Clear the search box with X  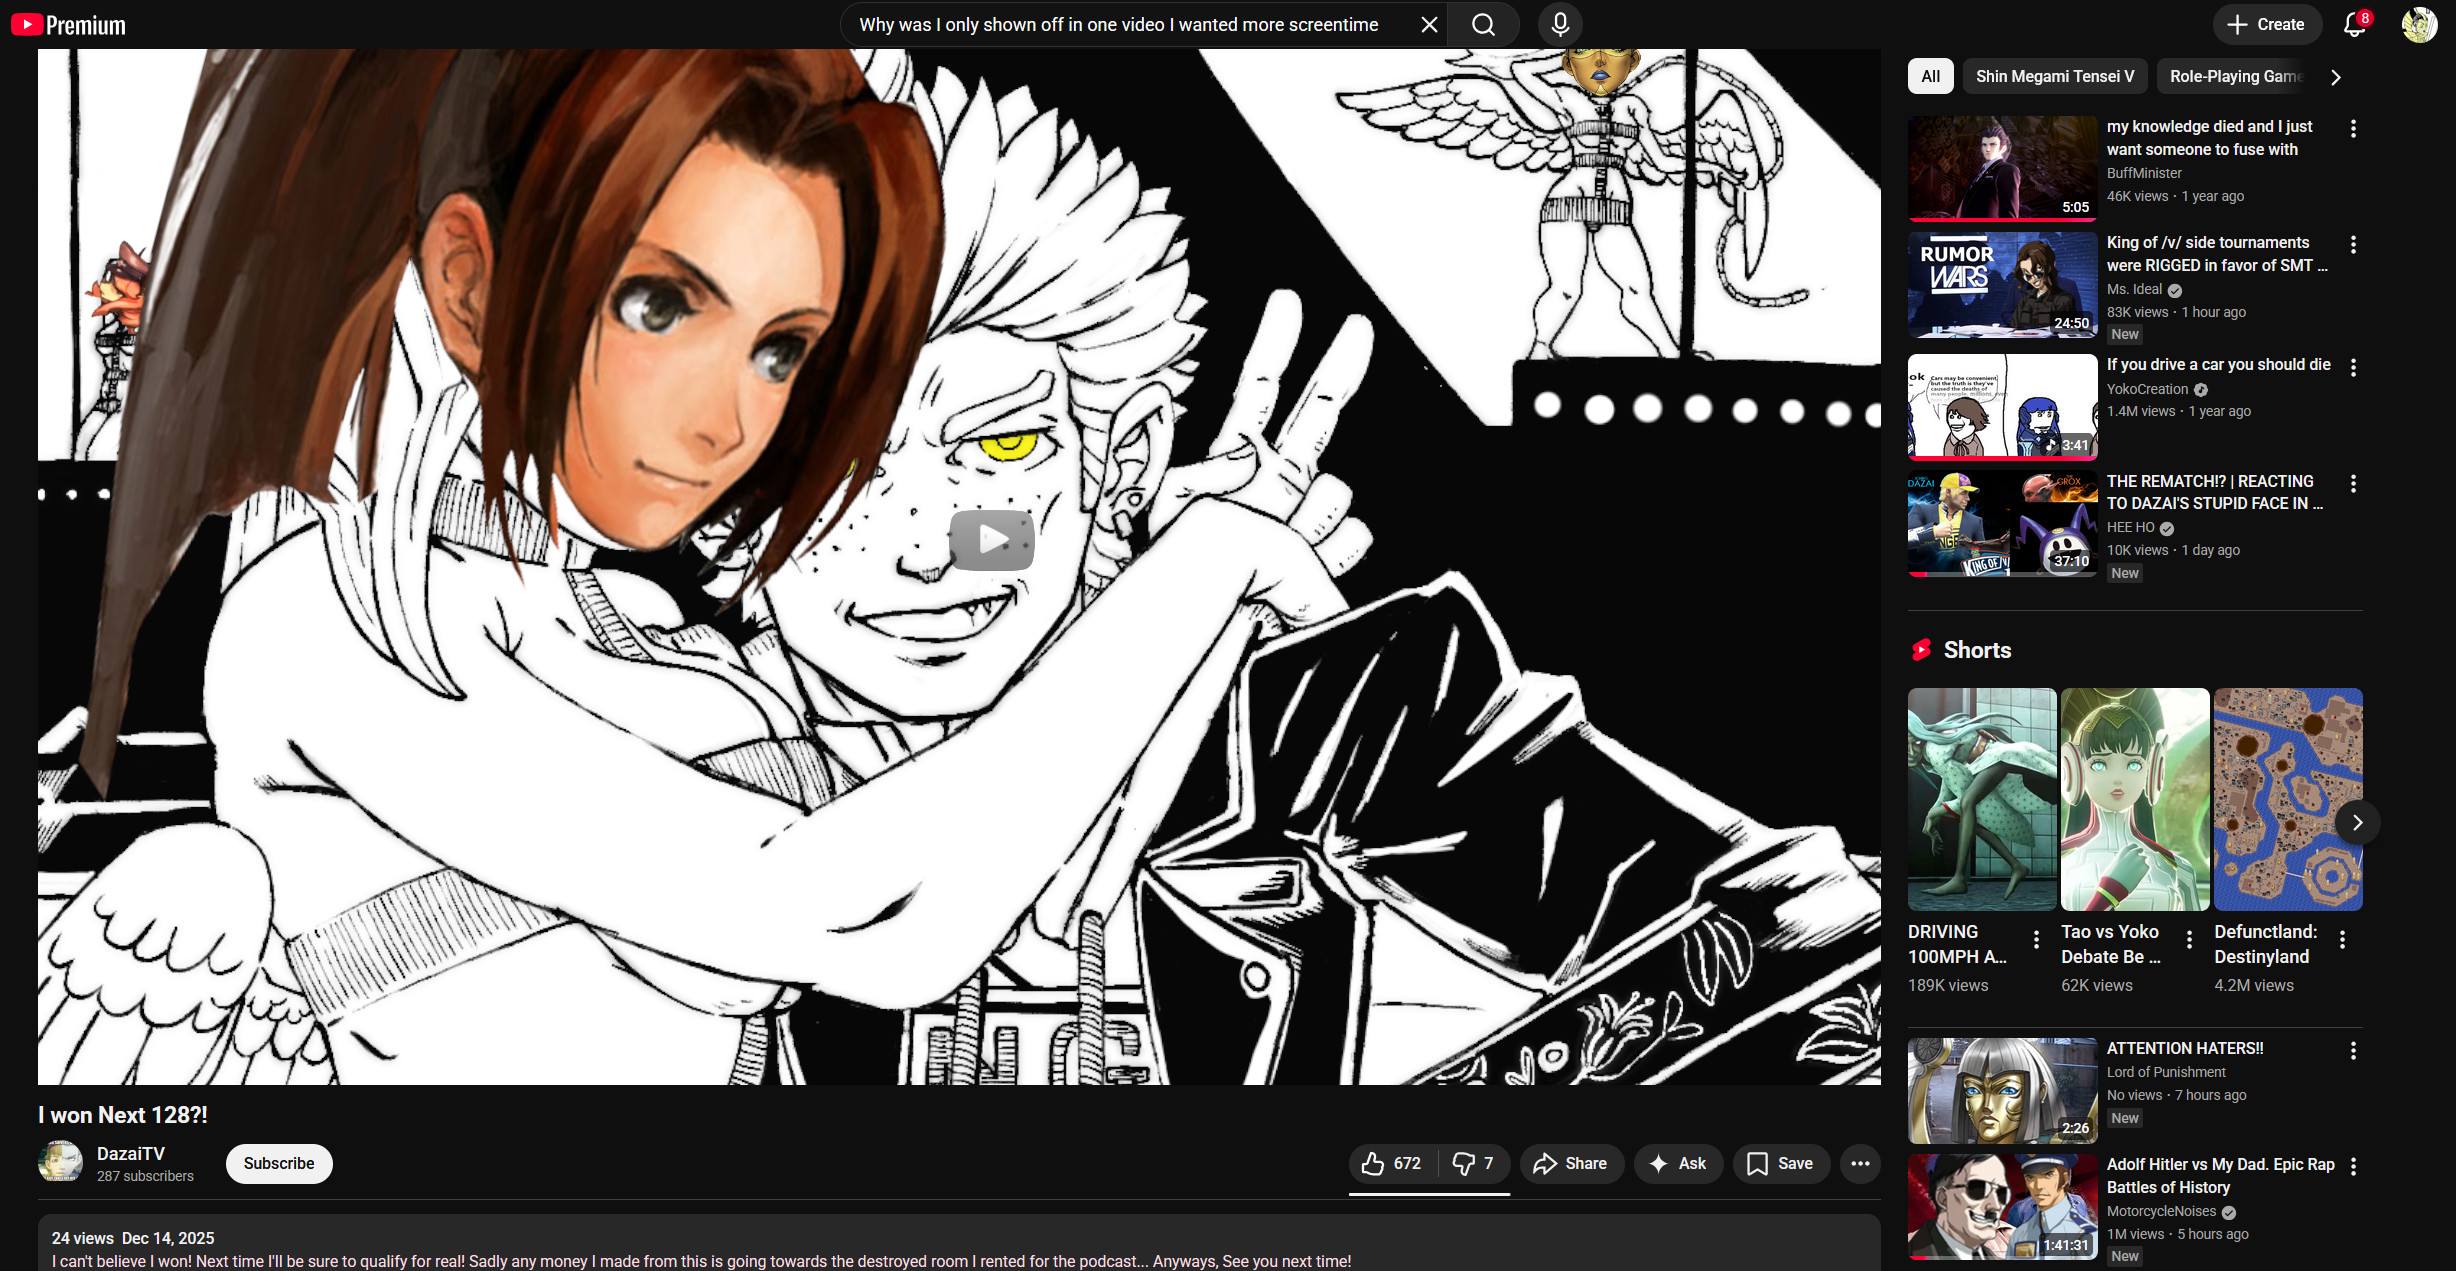click(x=1429, y=24)
